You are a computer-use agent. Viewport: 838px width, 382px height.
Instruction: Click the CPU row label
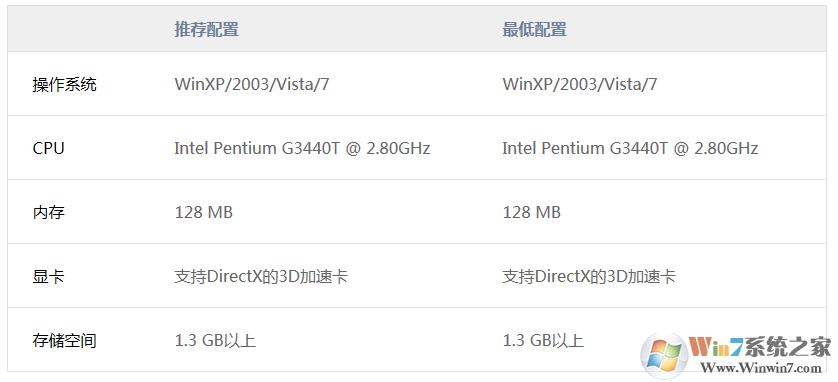point(49,148)
